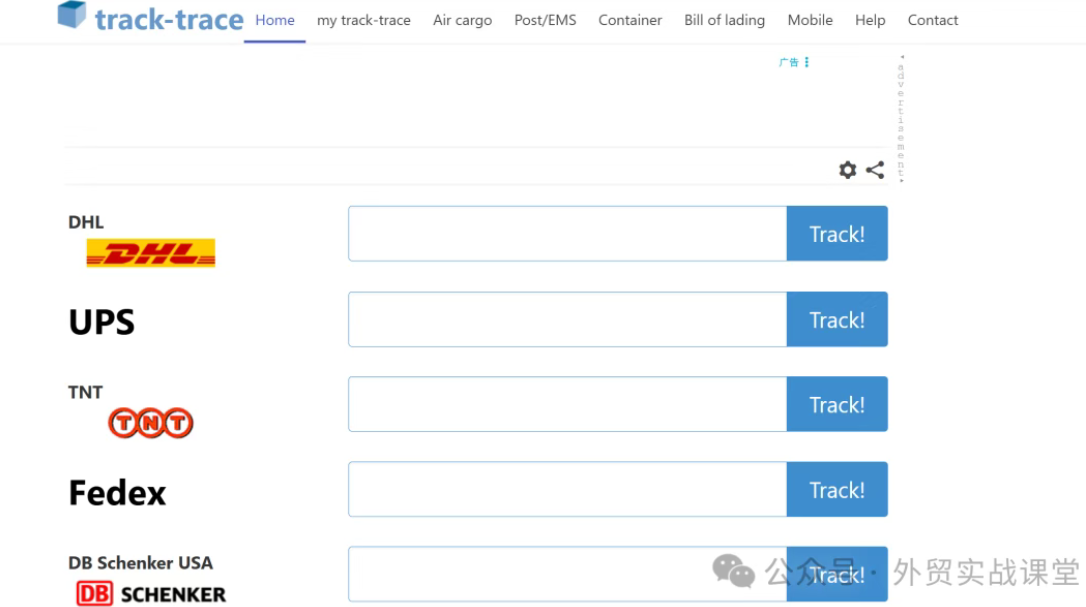Click the orange TNT logo
Image resolution: width=1086 pixels, height=607 pixels.
(150, 423)
